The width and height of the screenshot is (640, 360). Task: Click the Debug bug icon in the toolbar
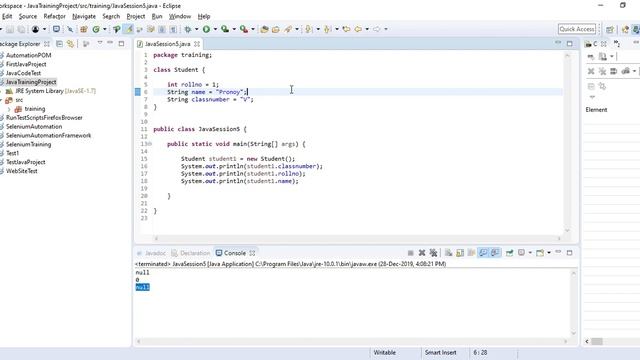click(x=188, y=29)
